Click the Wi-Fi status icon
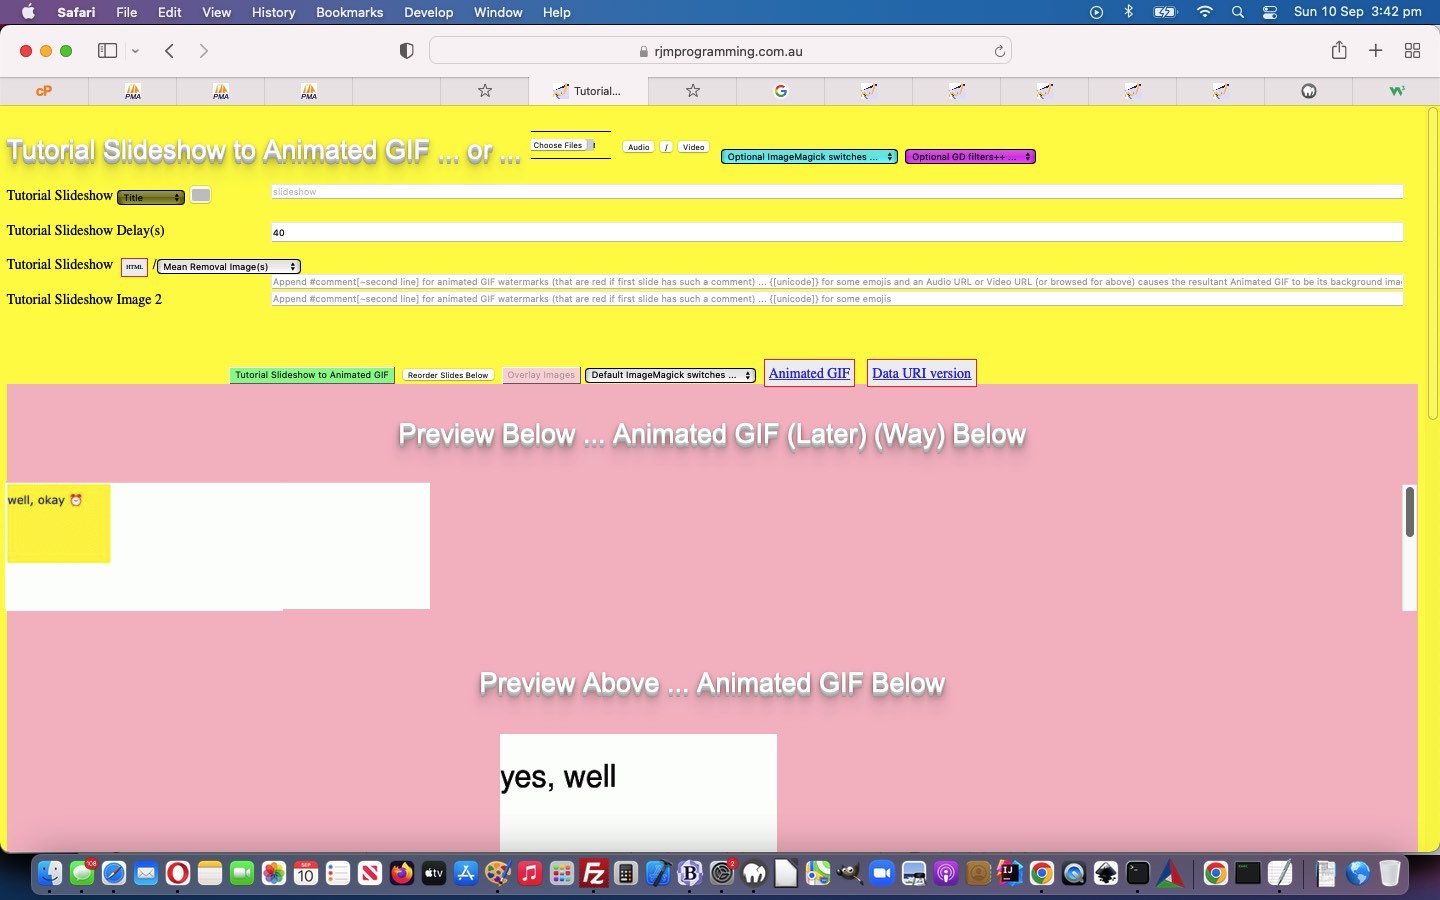This screenshot has width=1440, height=900. click(1205, 12)
